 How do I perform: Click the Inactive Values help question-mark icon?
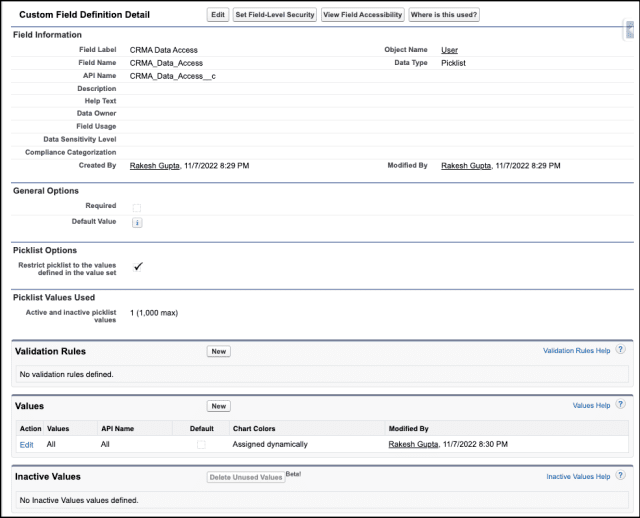[621, 476]
